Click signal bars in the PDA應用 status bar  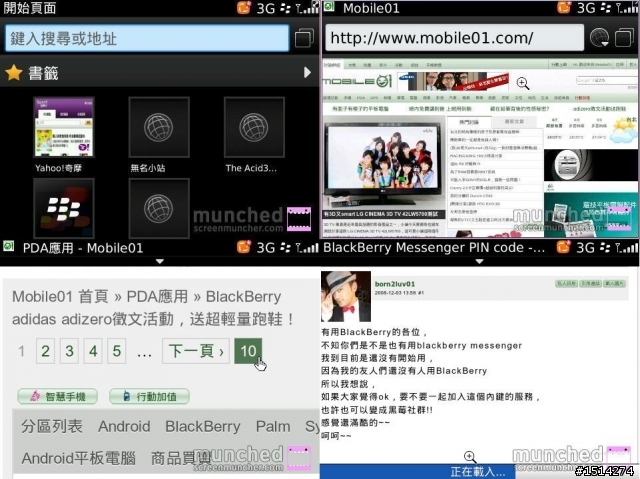click(307, 247)
